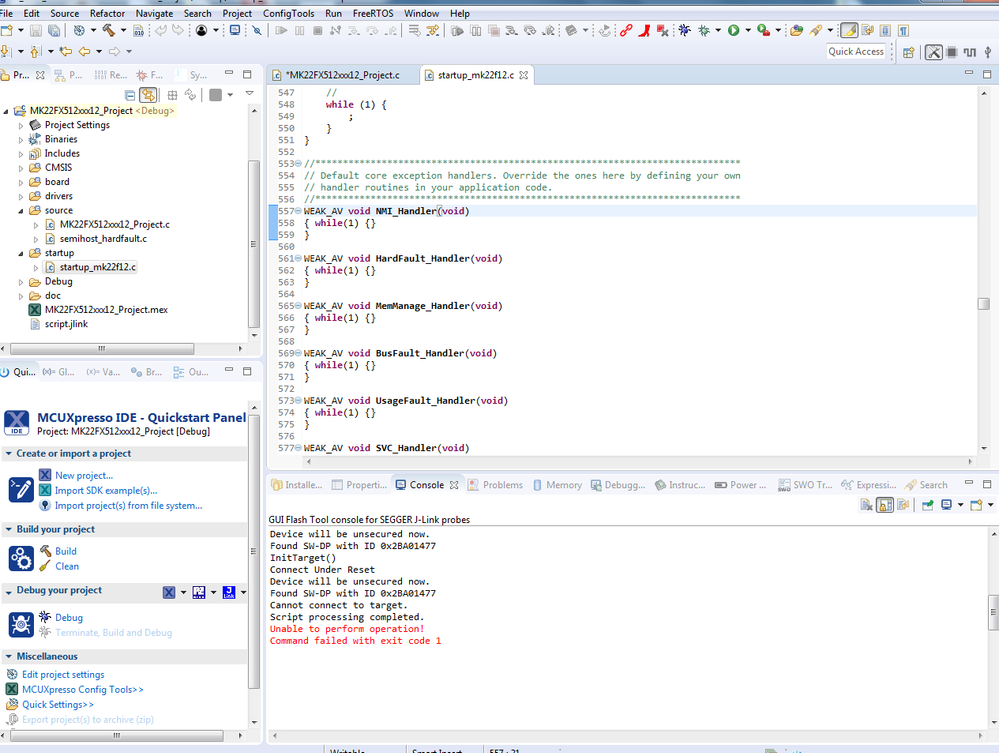Click the red chain link probe icon
The height and width of the screenshot is (753, 999).
pyautogui.click(x=626, y=31)
